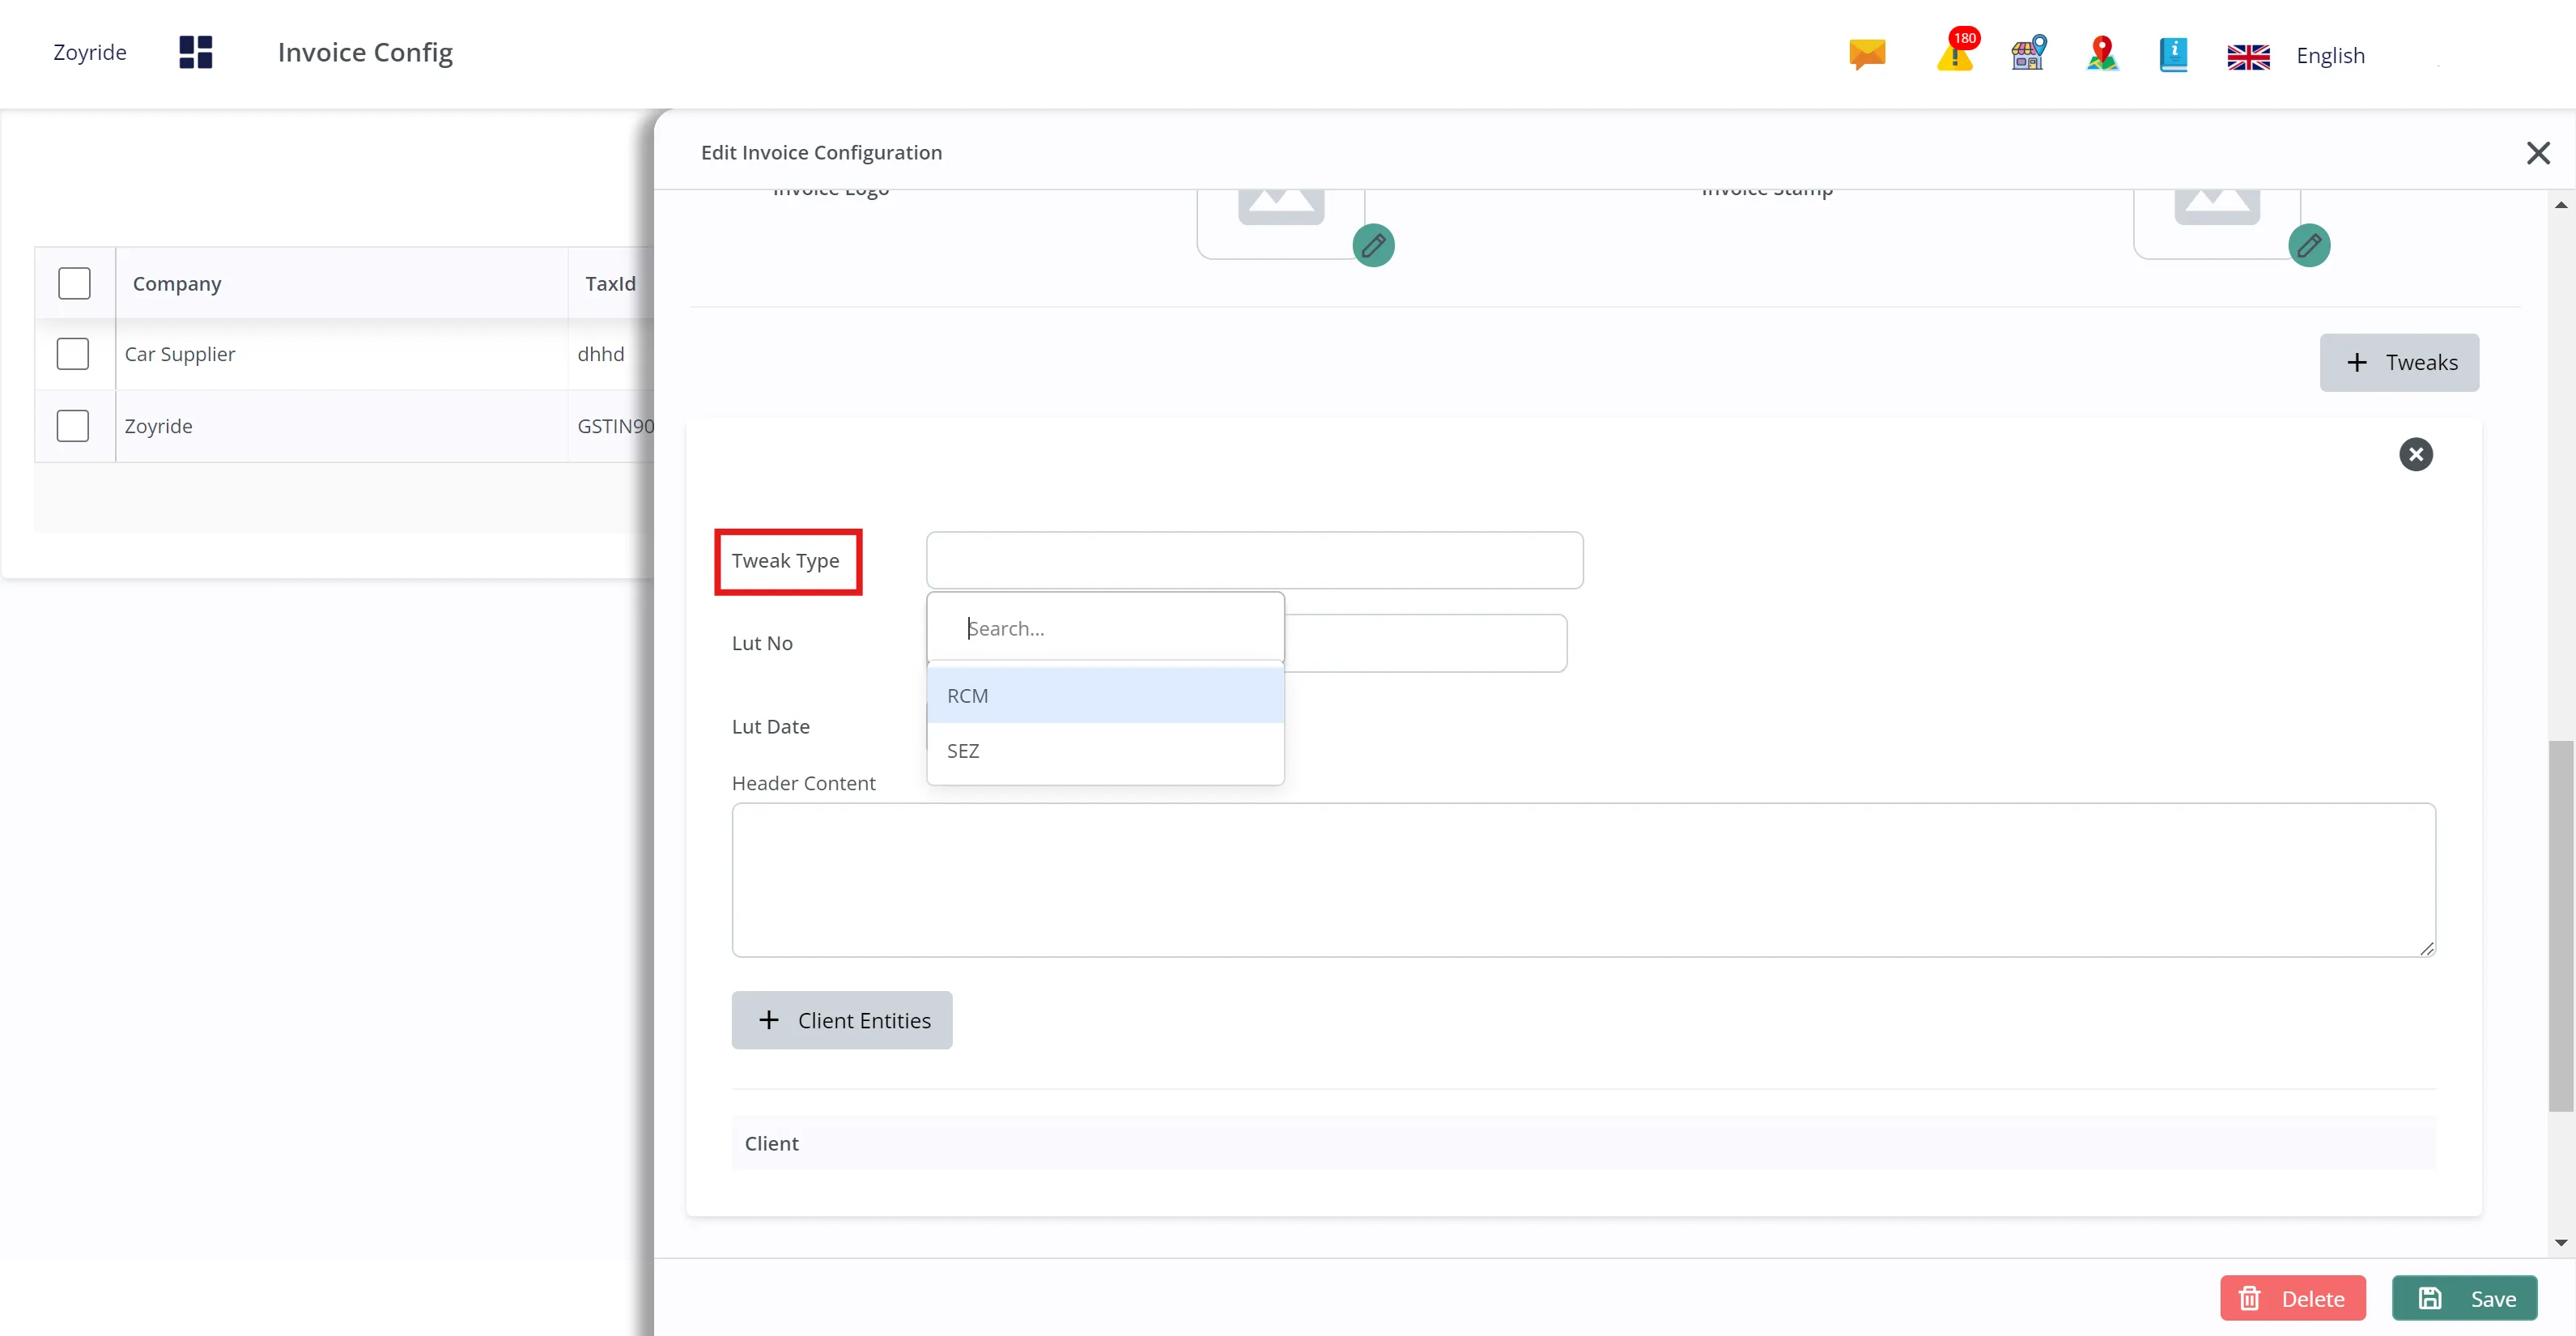
Task: Edit the Invoice Logo with pencil icon
Action: point(1373,245)
